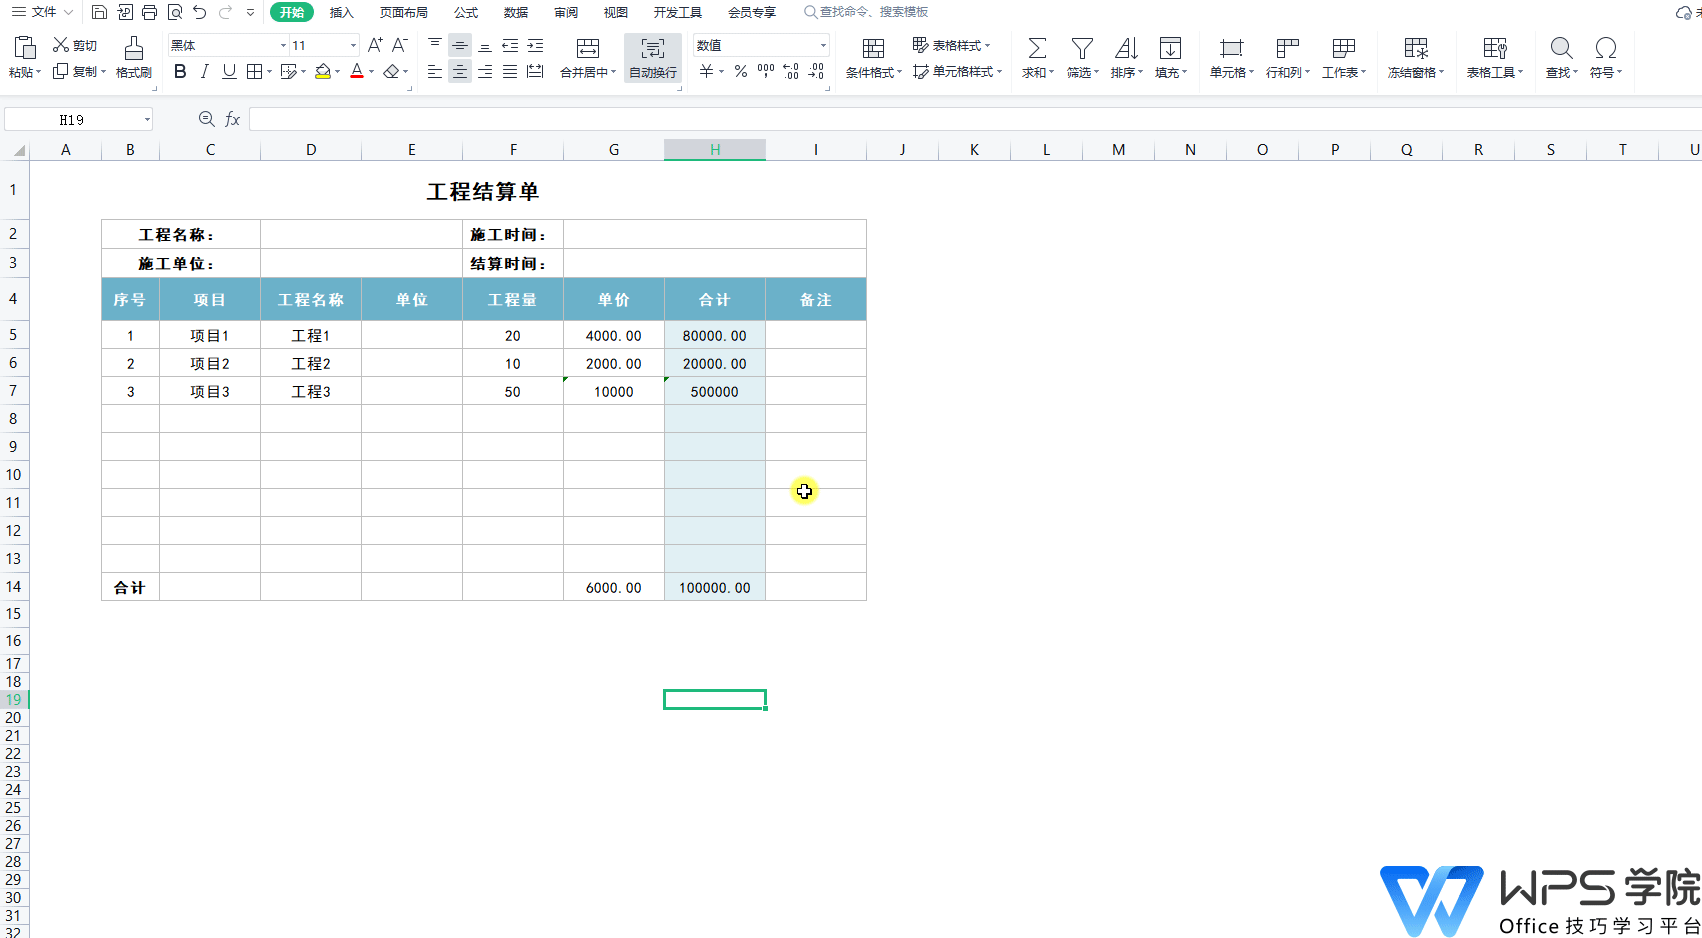Undo the last action

click(x=200, y=12)
